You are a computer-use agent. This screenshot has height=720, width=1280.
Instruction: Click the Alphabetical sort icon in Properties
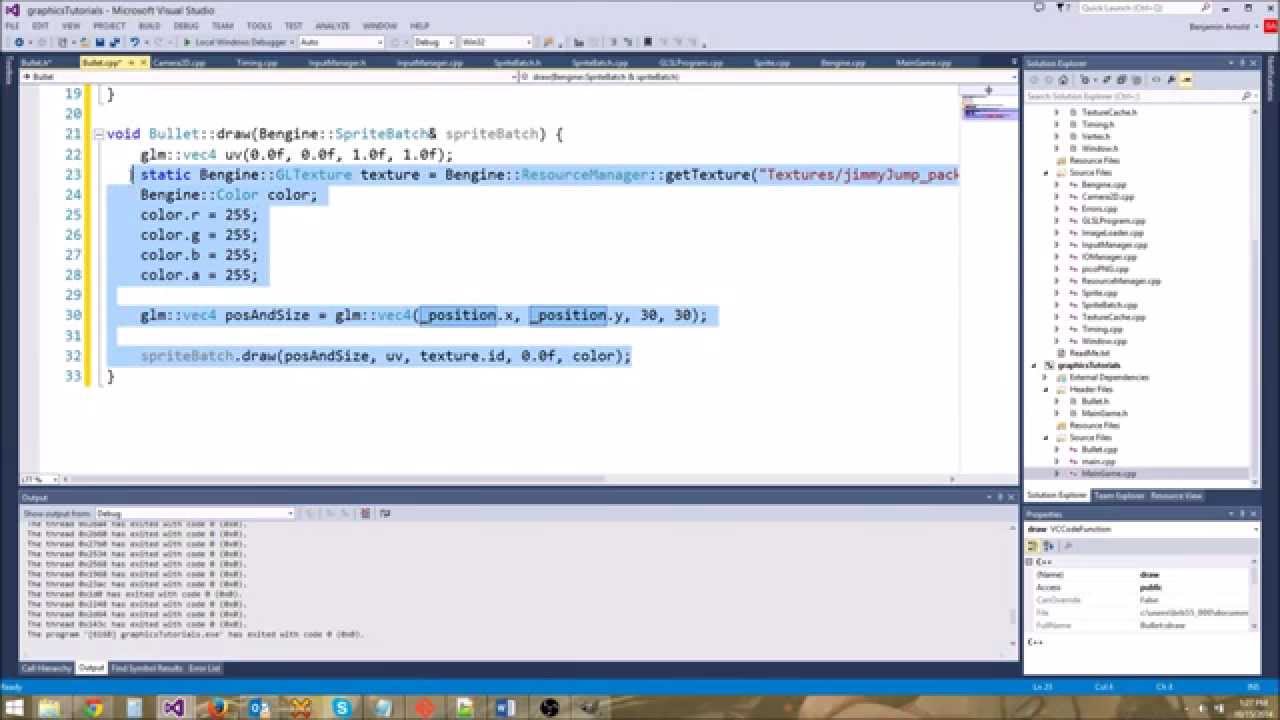(x=1048, y=546)
